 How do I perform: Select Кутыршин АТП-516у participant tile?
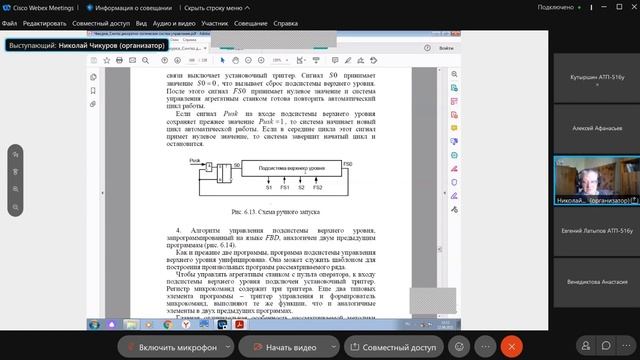coord(597,78)
